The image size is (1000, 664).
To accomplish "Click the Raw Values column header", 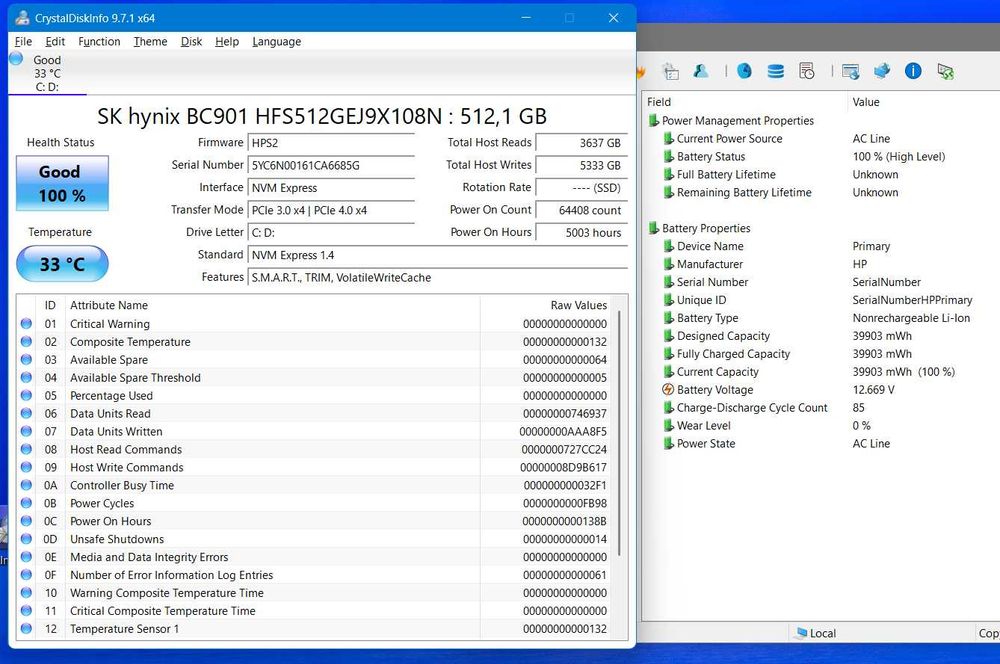I will click(578, 305).
